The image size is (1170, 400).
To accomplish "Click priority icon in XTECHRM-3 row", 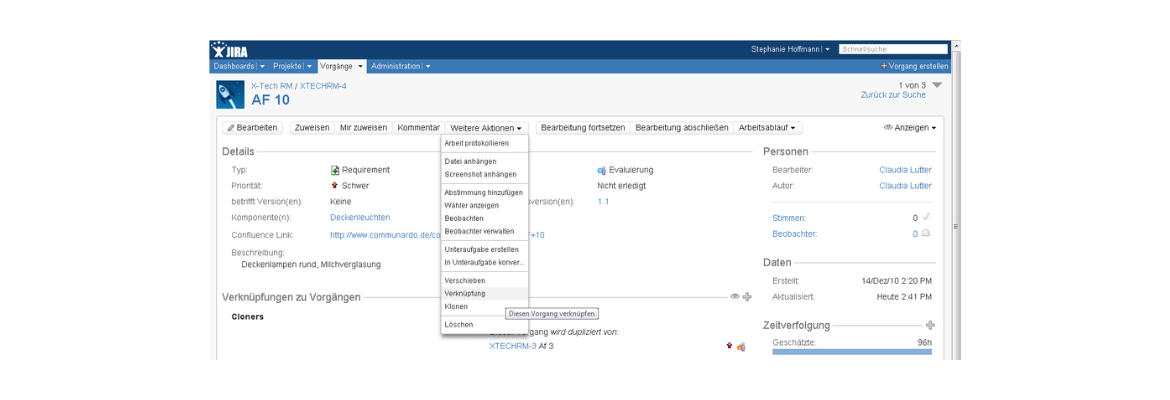I will (x=729, y=346).
